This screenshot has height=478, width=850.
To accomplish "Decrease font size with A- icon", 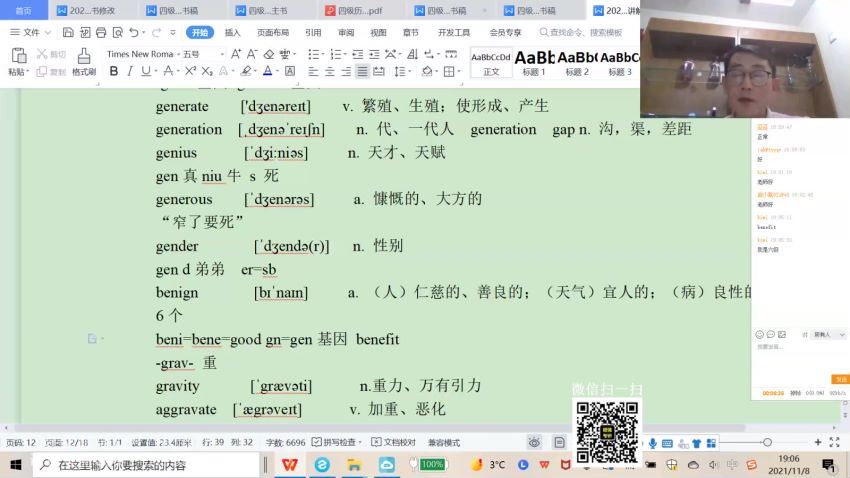I will [252, 54].
